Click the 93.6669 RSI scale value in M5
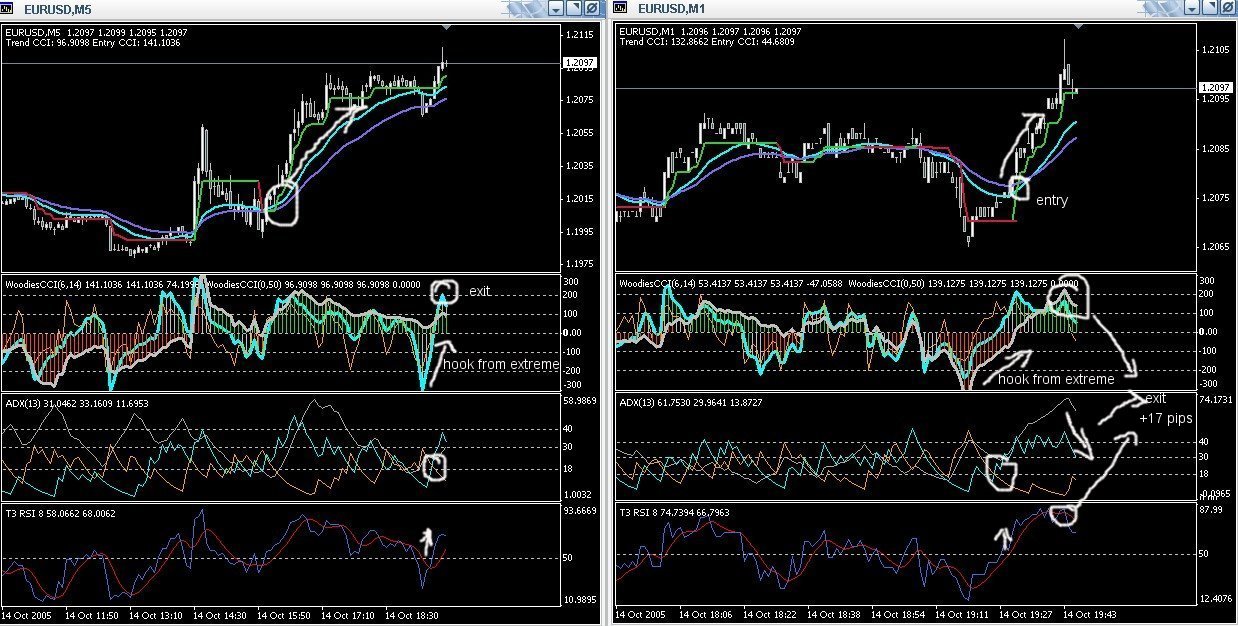 [581, 510]
